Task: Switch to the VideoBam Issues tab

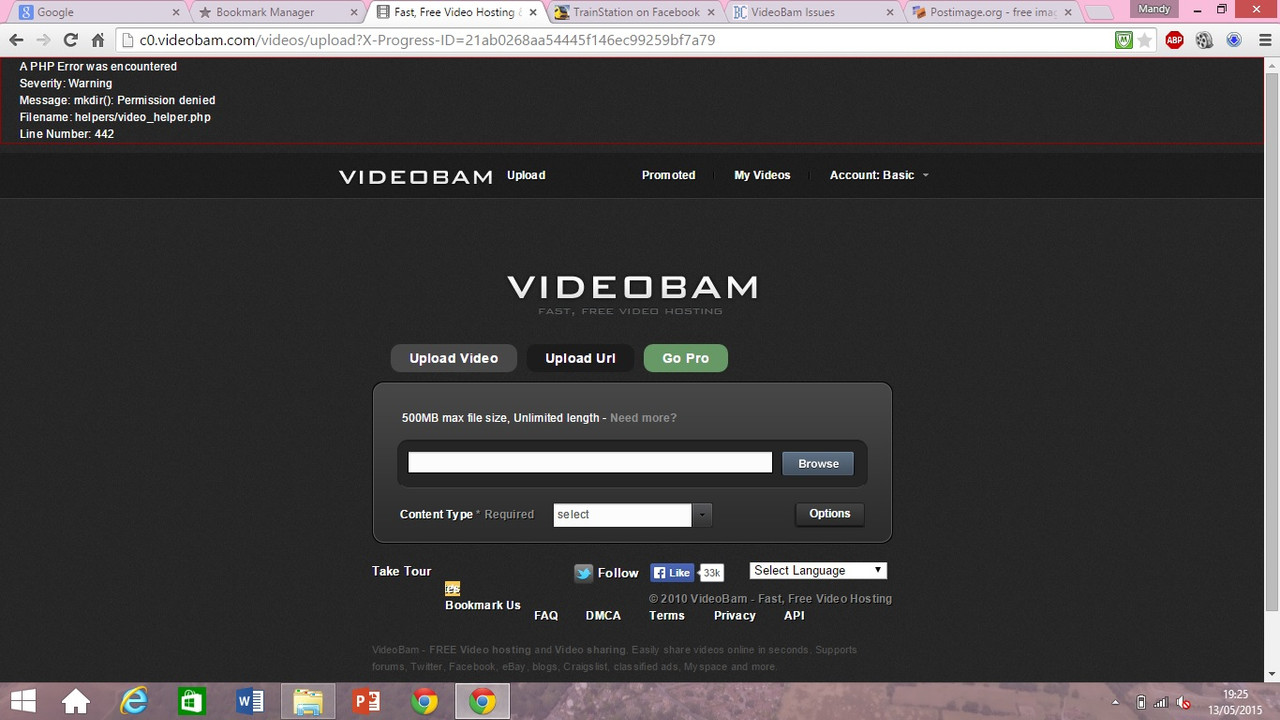Action: coord(812,12)
